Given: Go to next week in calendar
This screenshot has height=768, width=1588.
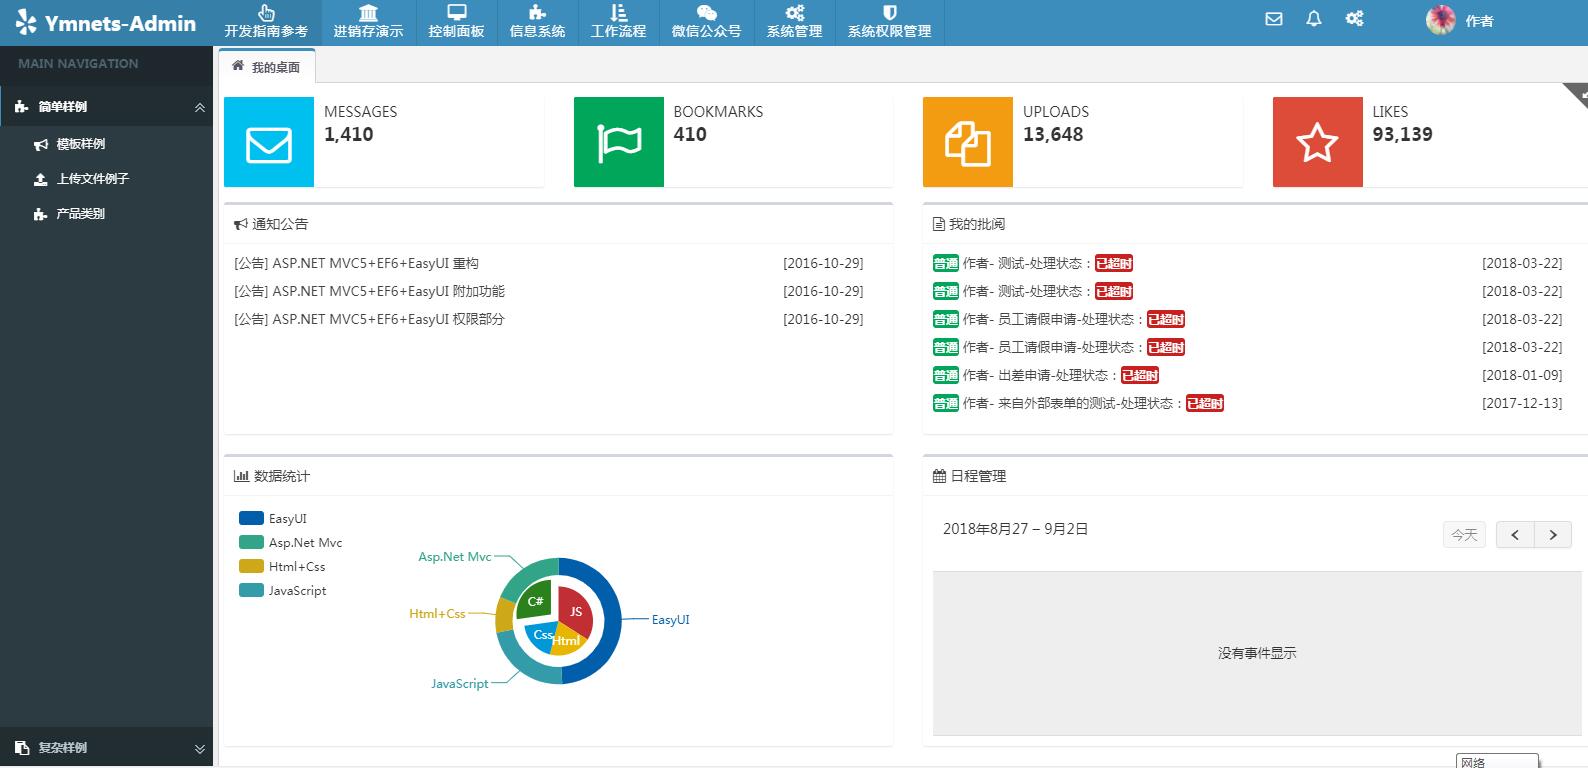Looking at the screenshot, I should coord(1553,535).
